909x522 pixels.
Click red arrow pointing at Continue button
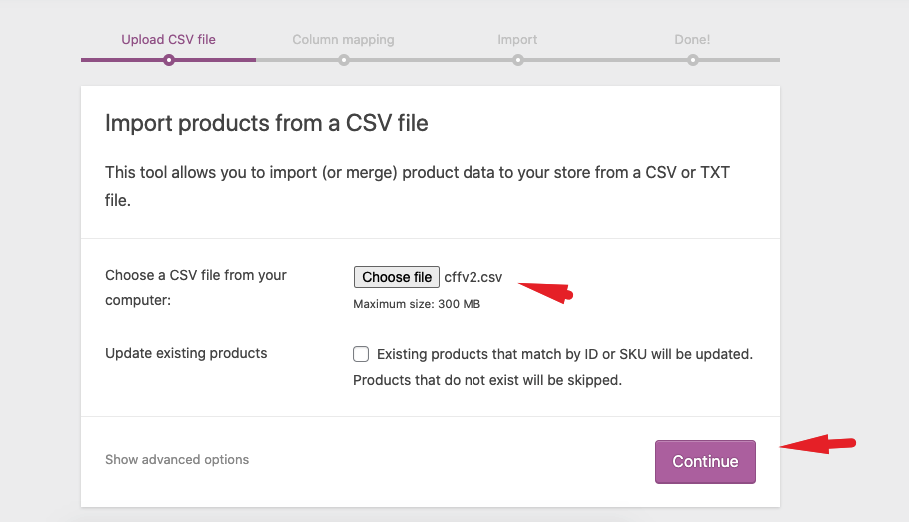[818, 444]
